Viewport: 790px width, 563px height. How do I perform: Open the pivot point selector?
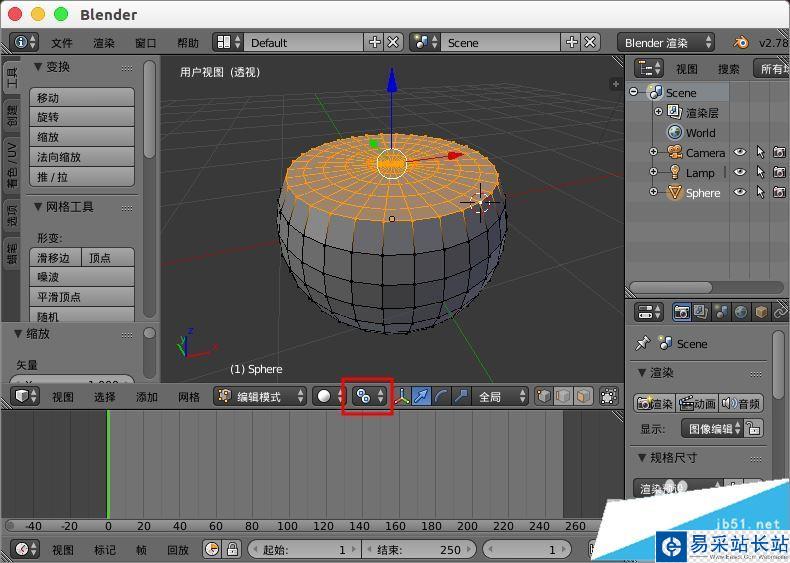point(369,396)
